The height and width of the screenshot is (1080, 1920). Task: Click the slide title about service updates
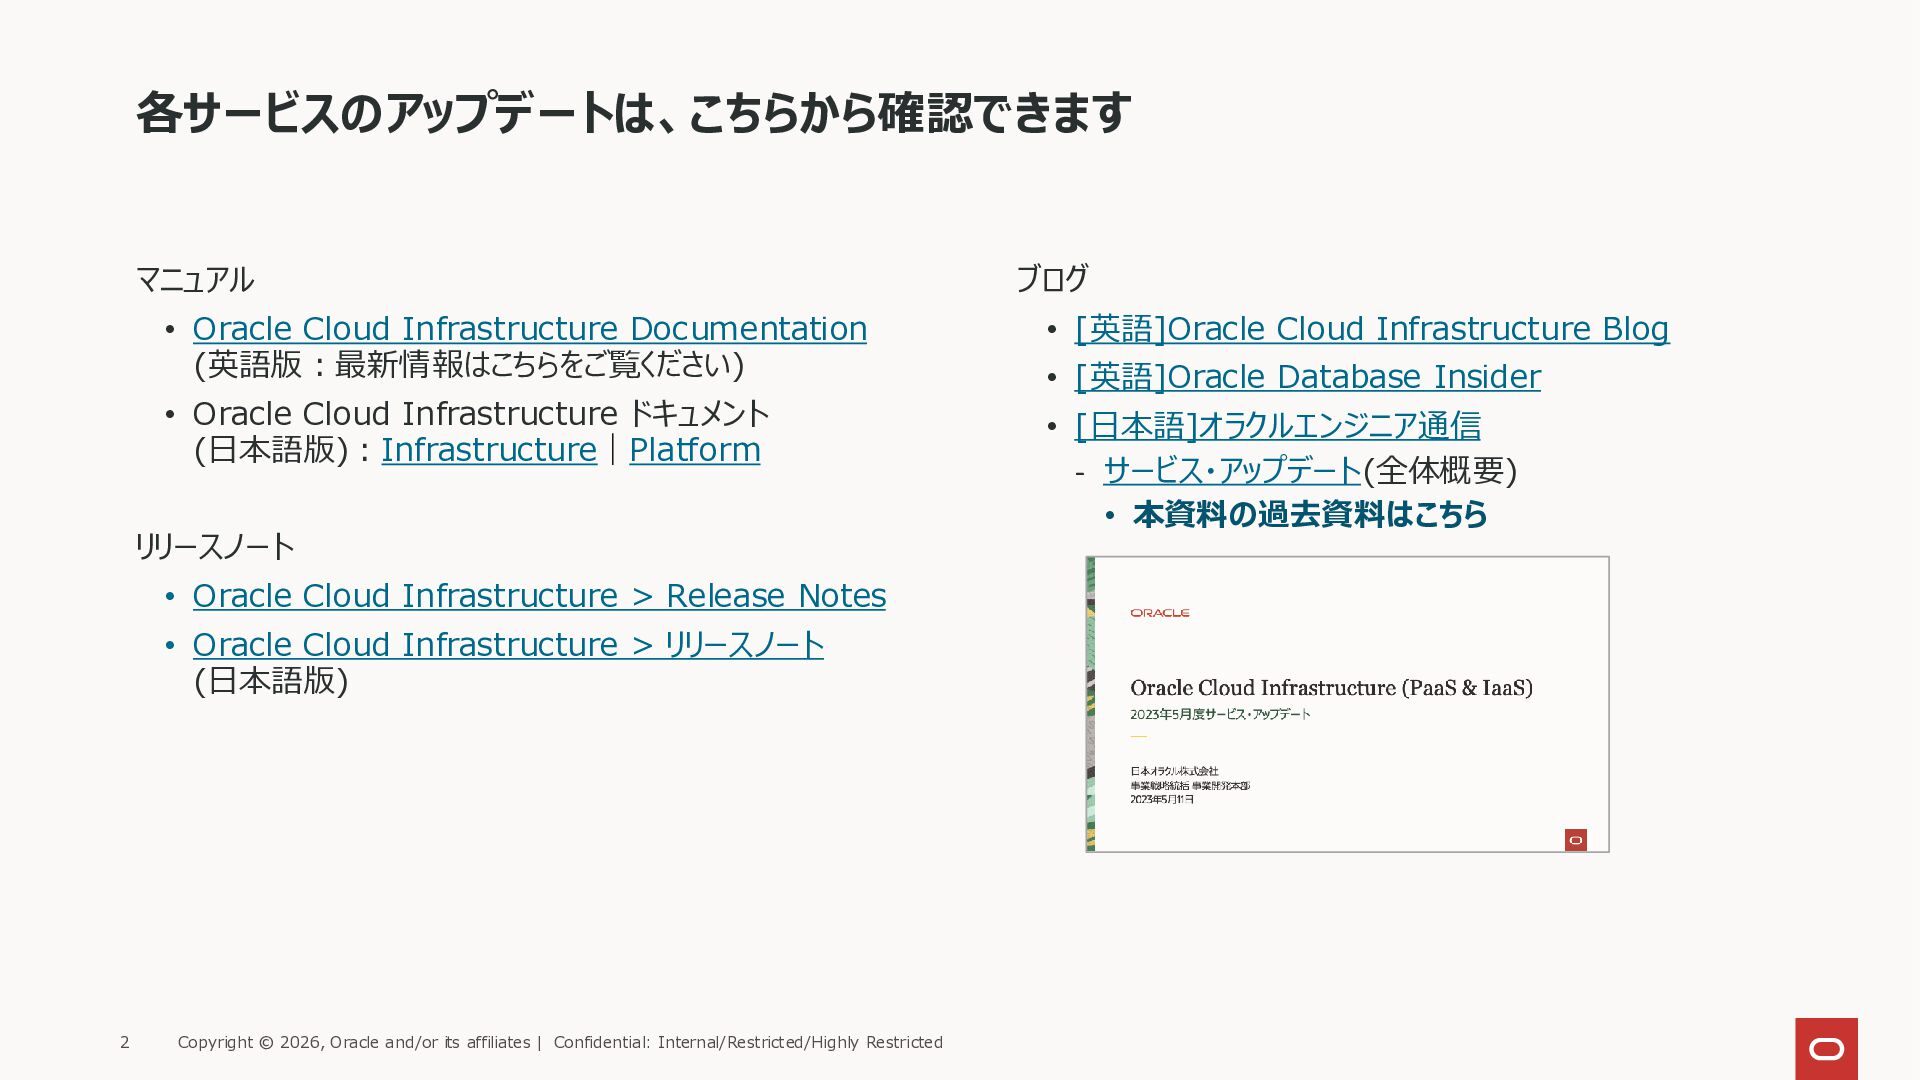[633, 112]
